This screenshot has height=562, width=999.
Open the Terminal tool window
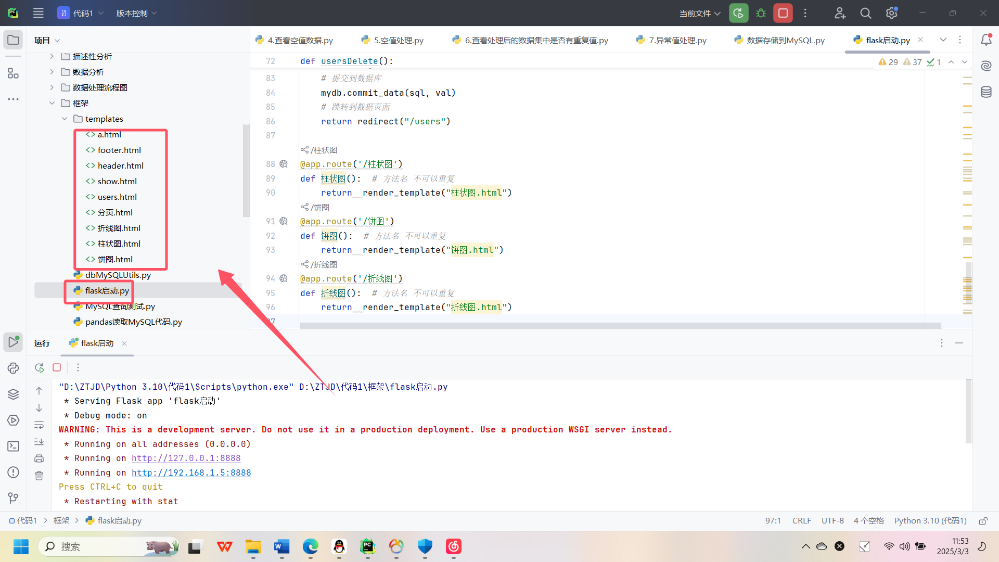(x=13, y=446)
